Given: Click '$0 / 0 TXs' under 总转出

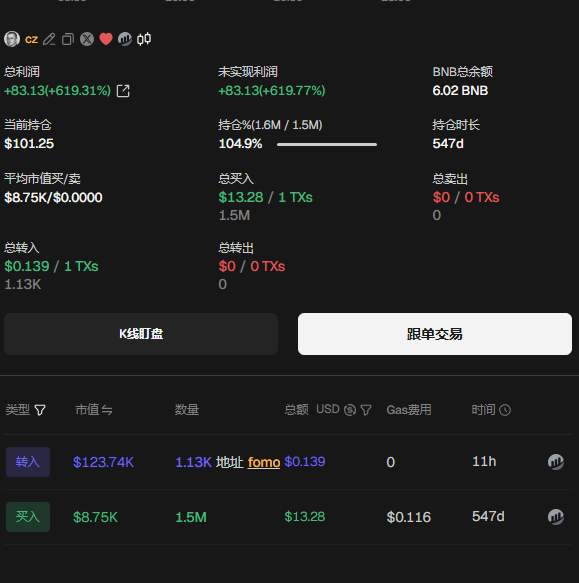Looking at the screenshot, I should click(x=252, y=266).
